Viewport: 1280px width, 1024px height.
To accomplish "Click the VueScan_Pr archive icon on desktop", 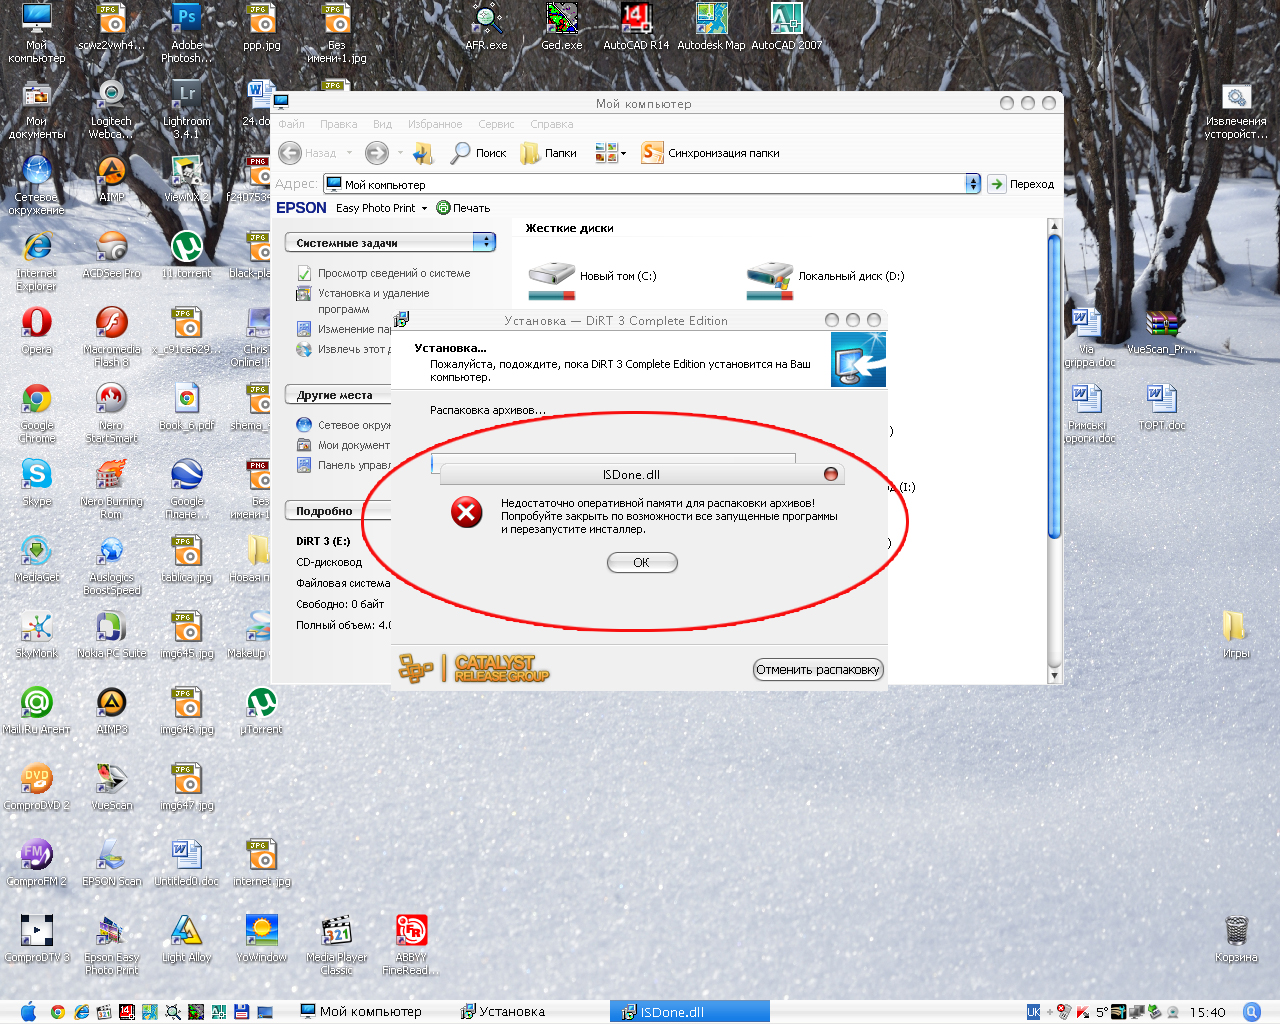I will coord(1161,330).
